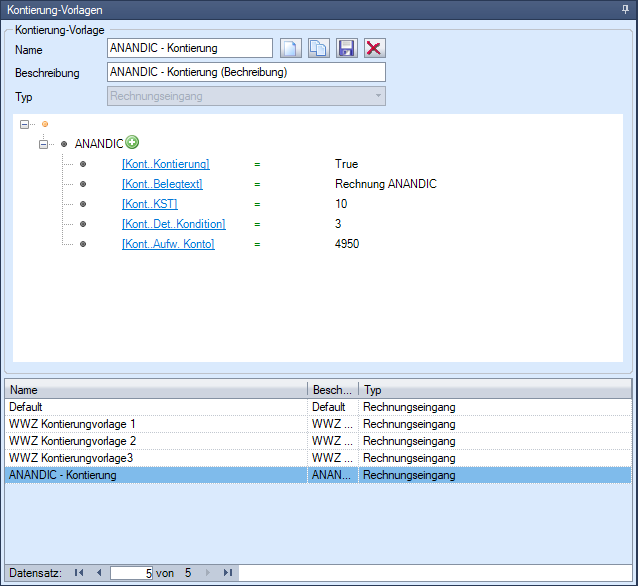638x586 pixels.
Task: Click the [Kont..Aufw. Konto] link
Action: 167,244
